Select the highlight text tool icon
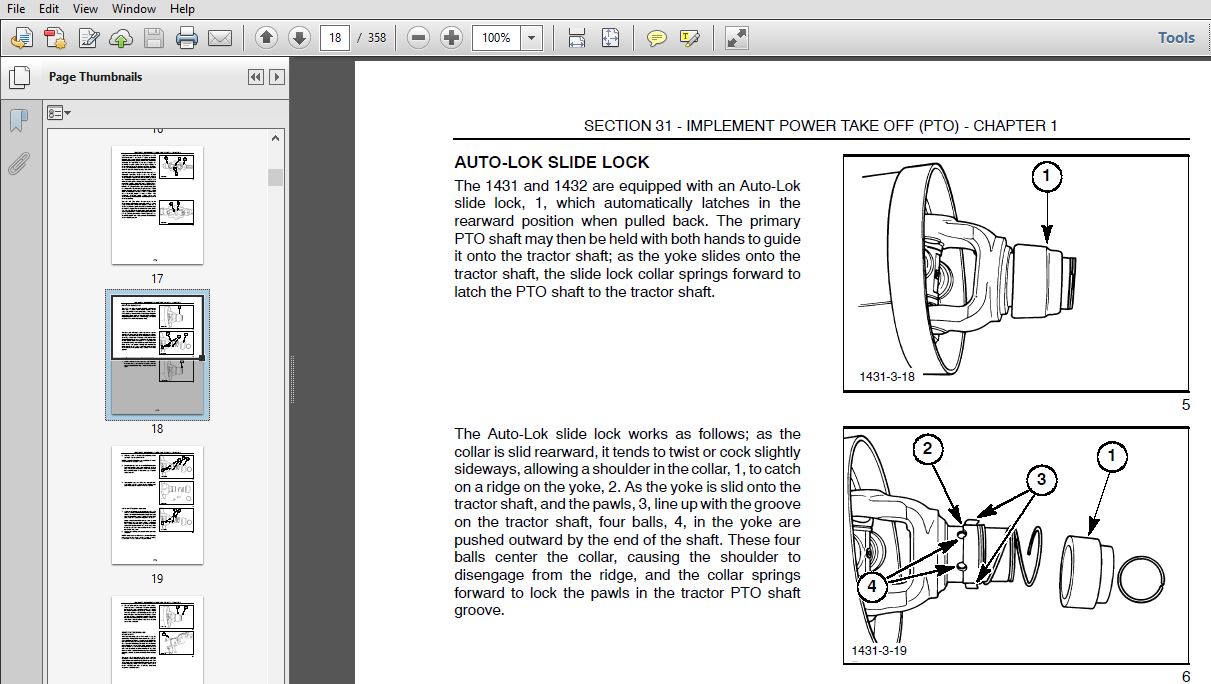This screenshot has height=684, width=1211. (689, 38)
